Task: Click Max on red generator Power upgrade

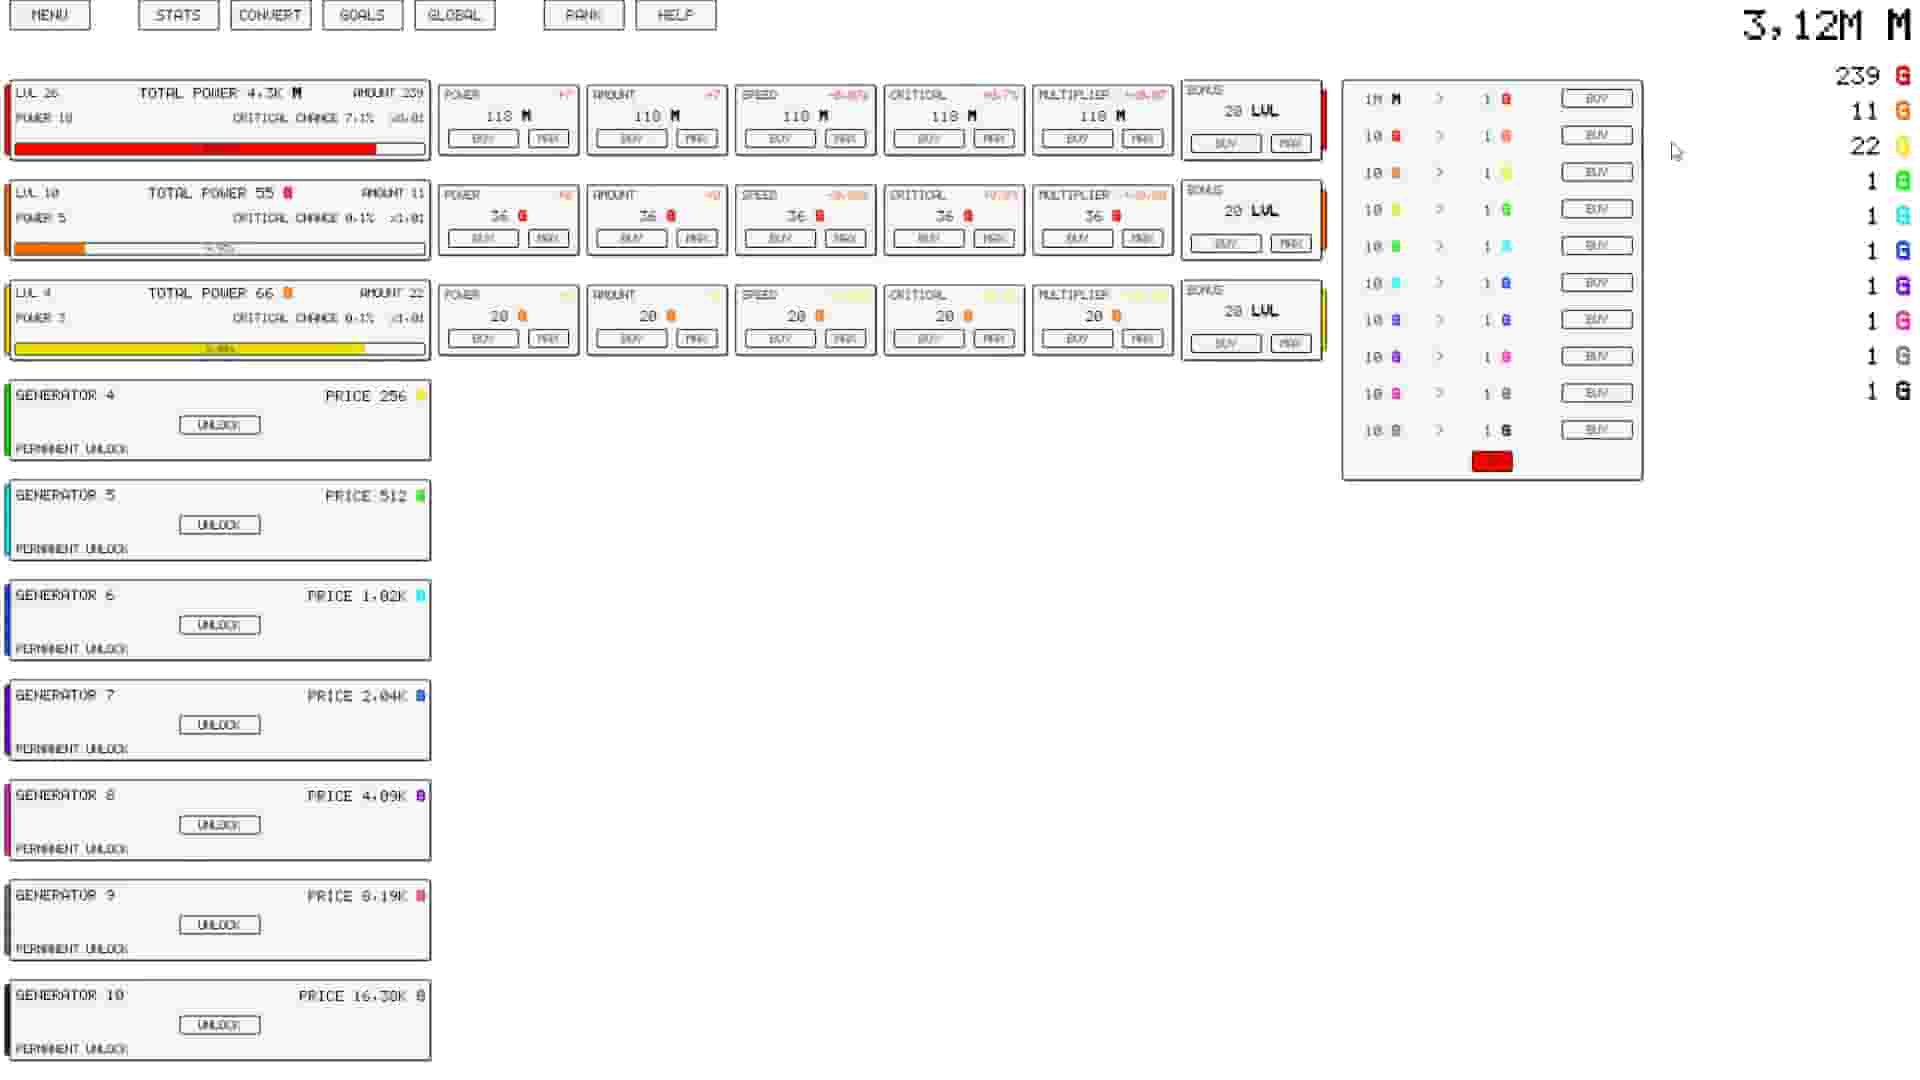Action: [548, 139]
